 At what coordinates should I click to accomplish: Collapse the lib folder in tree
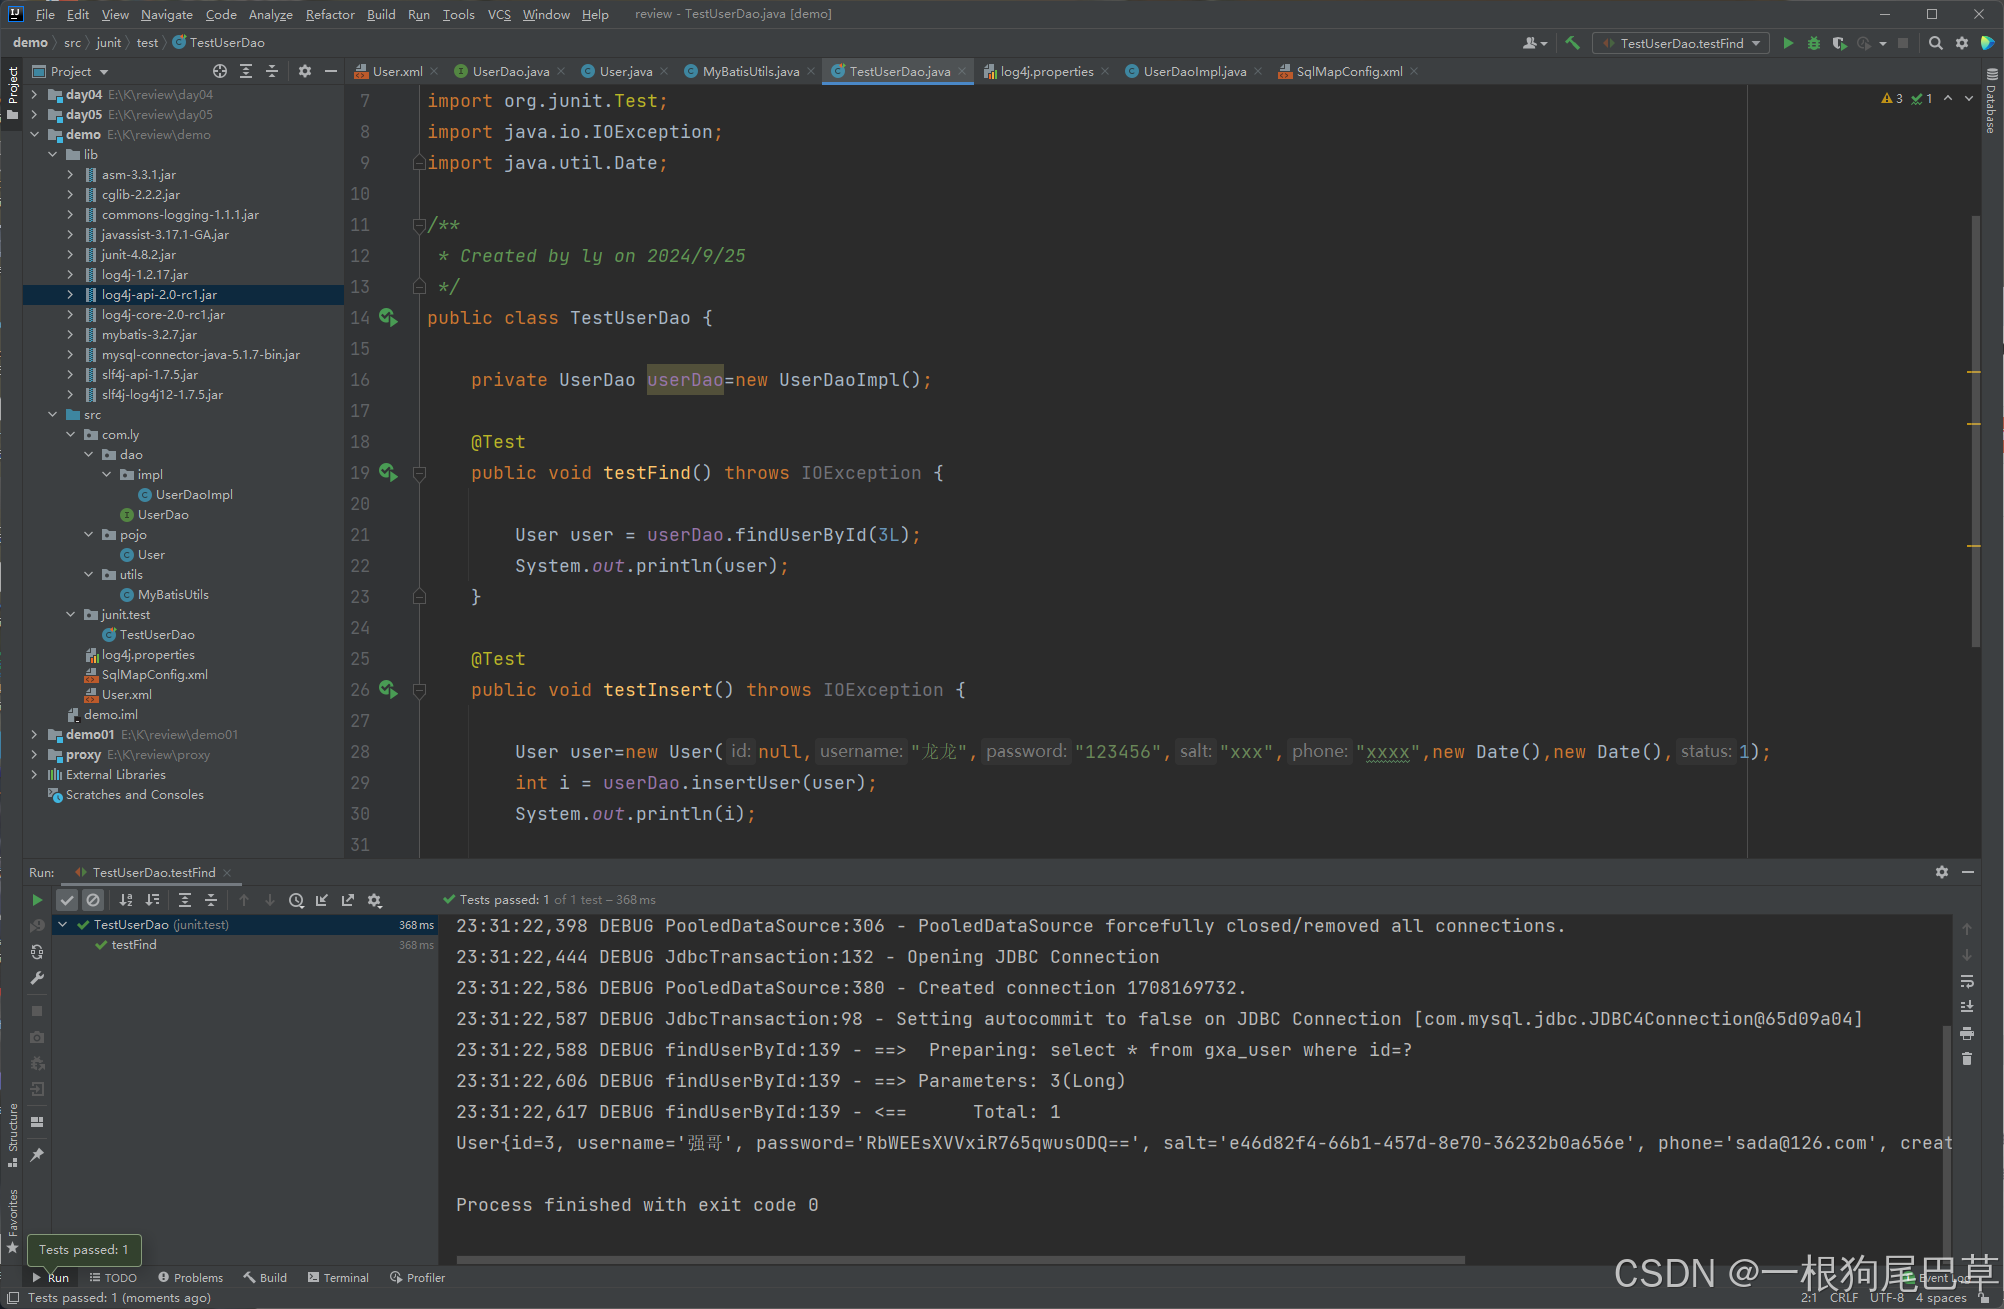[x=53, y=155]
